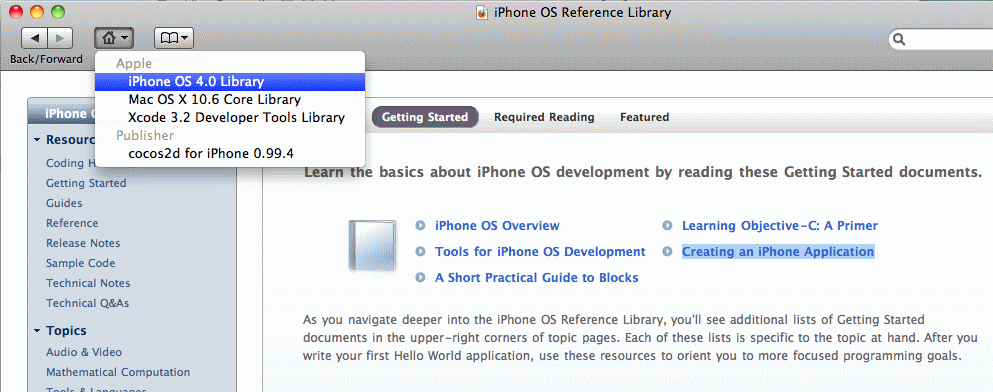Click bullet icon beside iPhone OS Overview
Viewport: 993px width, 392px height.
click(x=420, y=225)
